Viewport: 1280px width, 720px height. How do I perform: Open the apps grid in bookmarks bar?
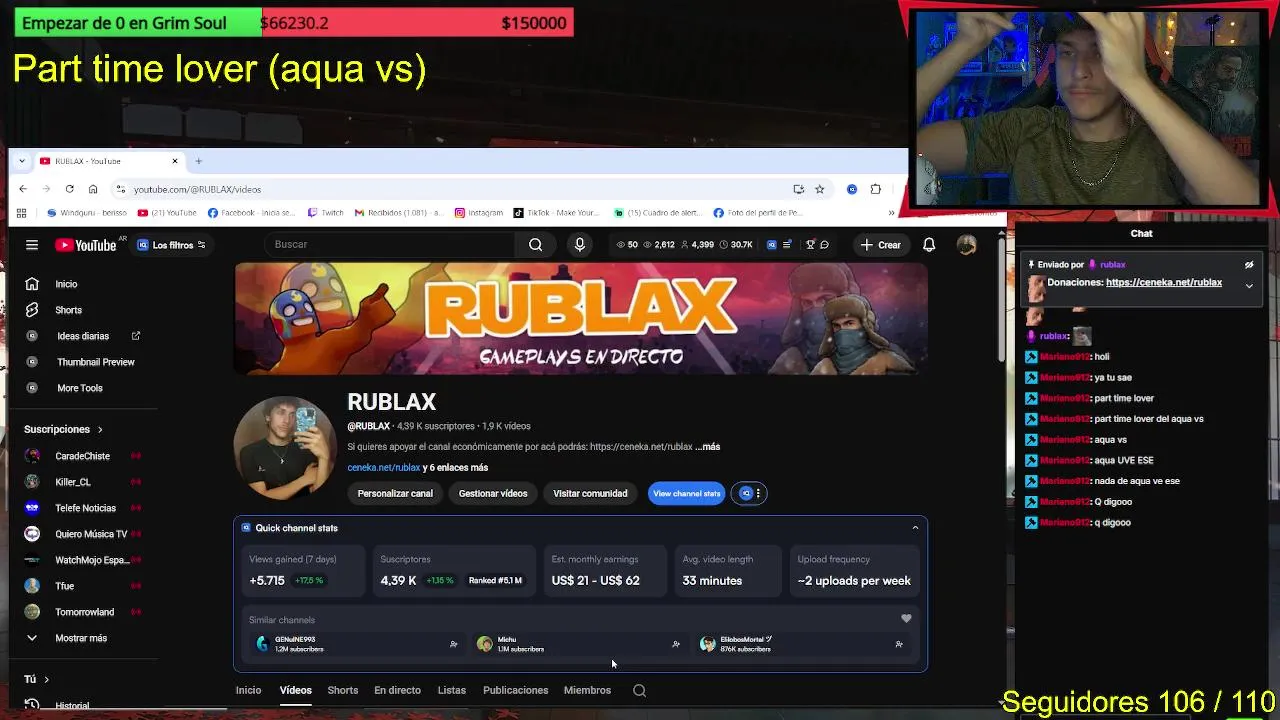point(21,213)
